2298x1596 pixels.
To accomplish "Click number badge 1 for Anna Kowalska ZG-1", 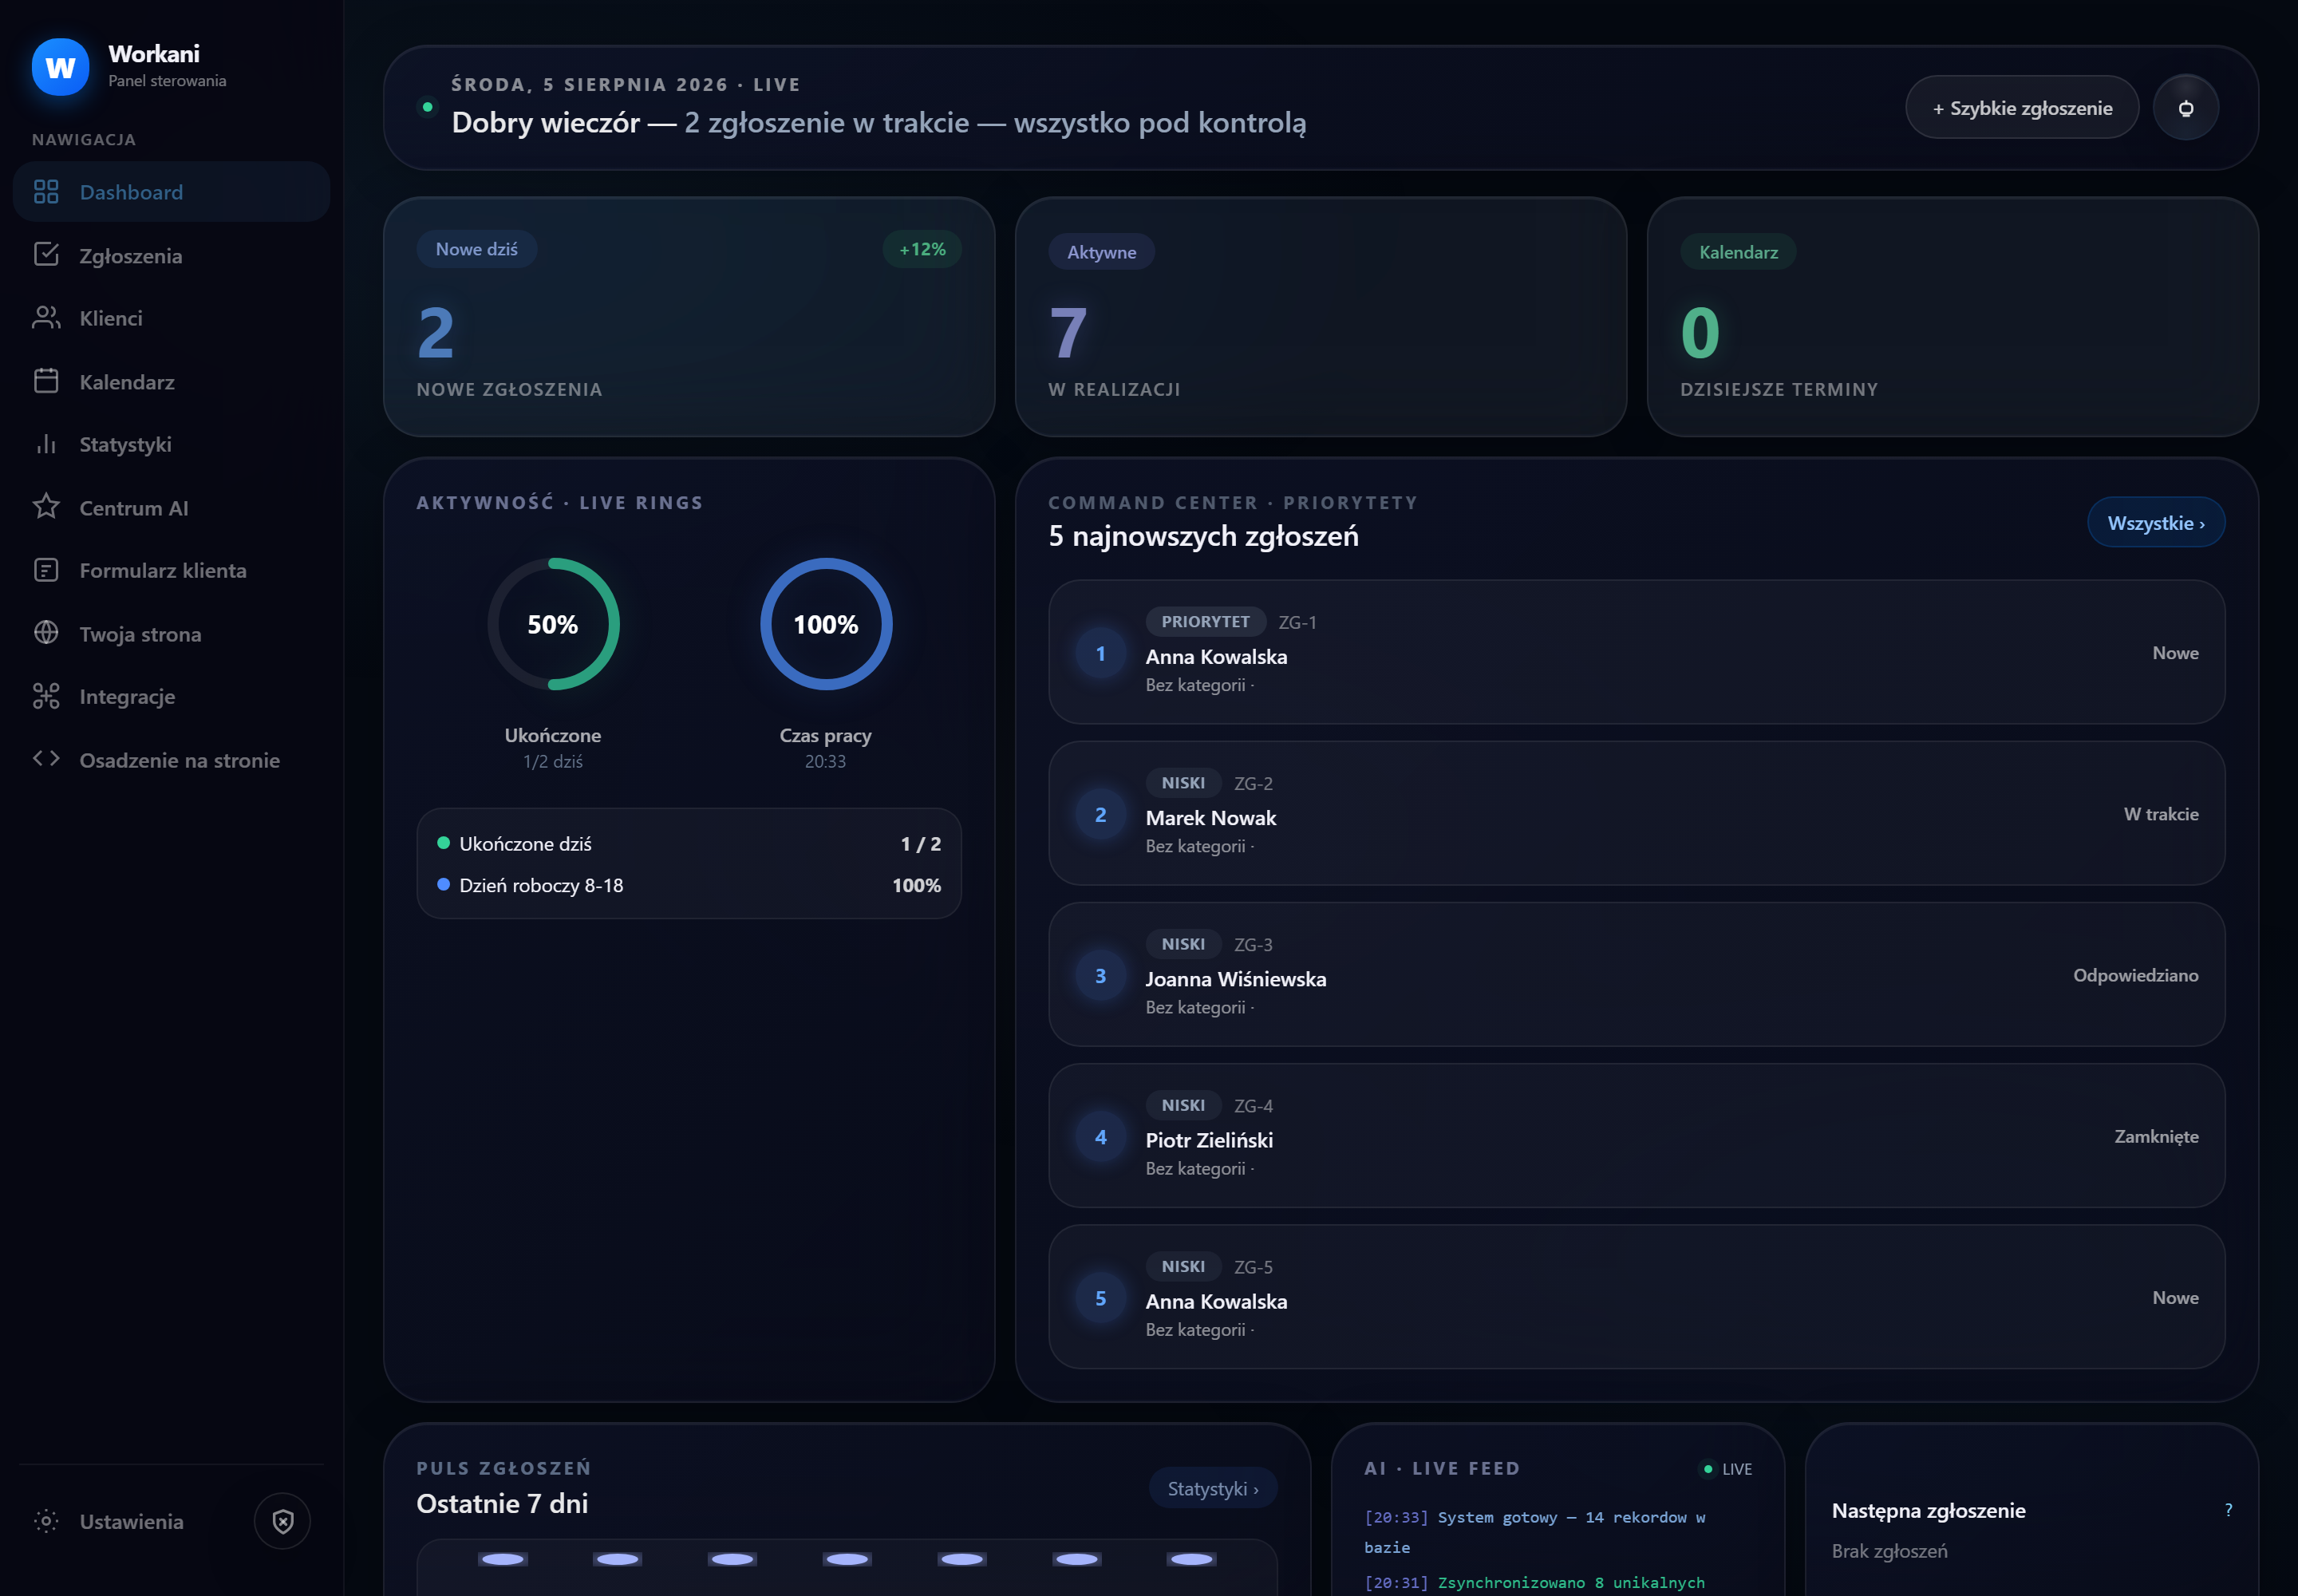I will (x=1100, y=653).
